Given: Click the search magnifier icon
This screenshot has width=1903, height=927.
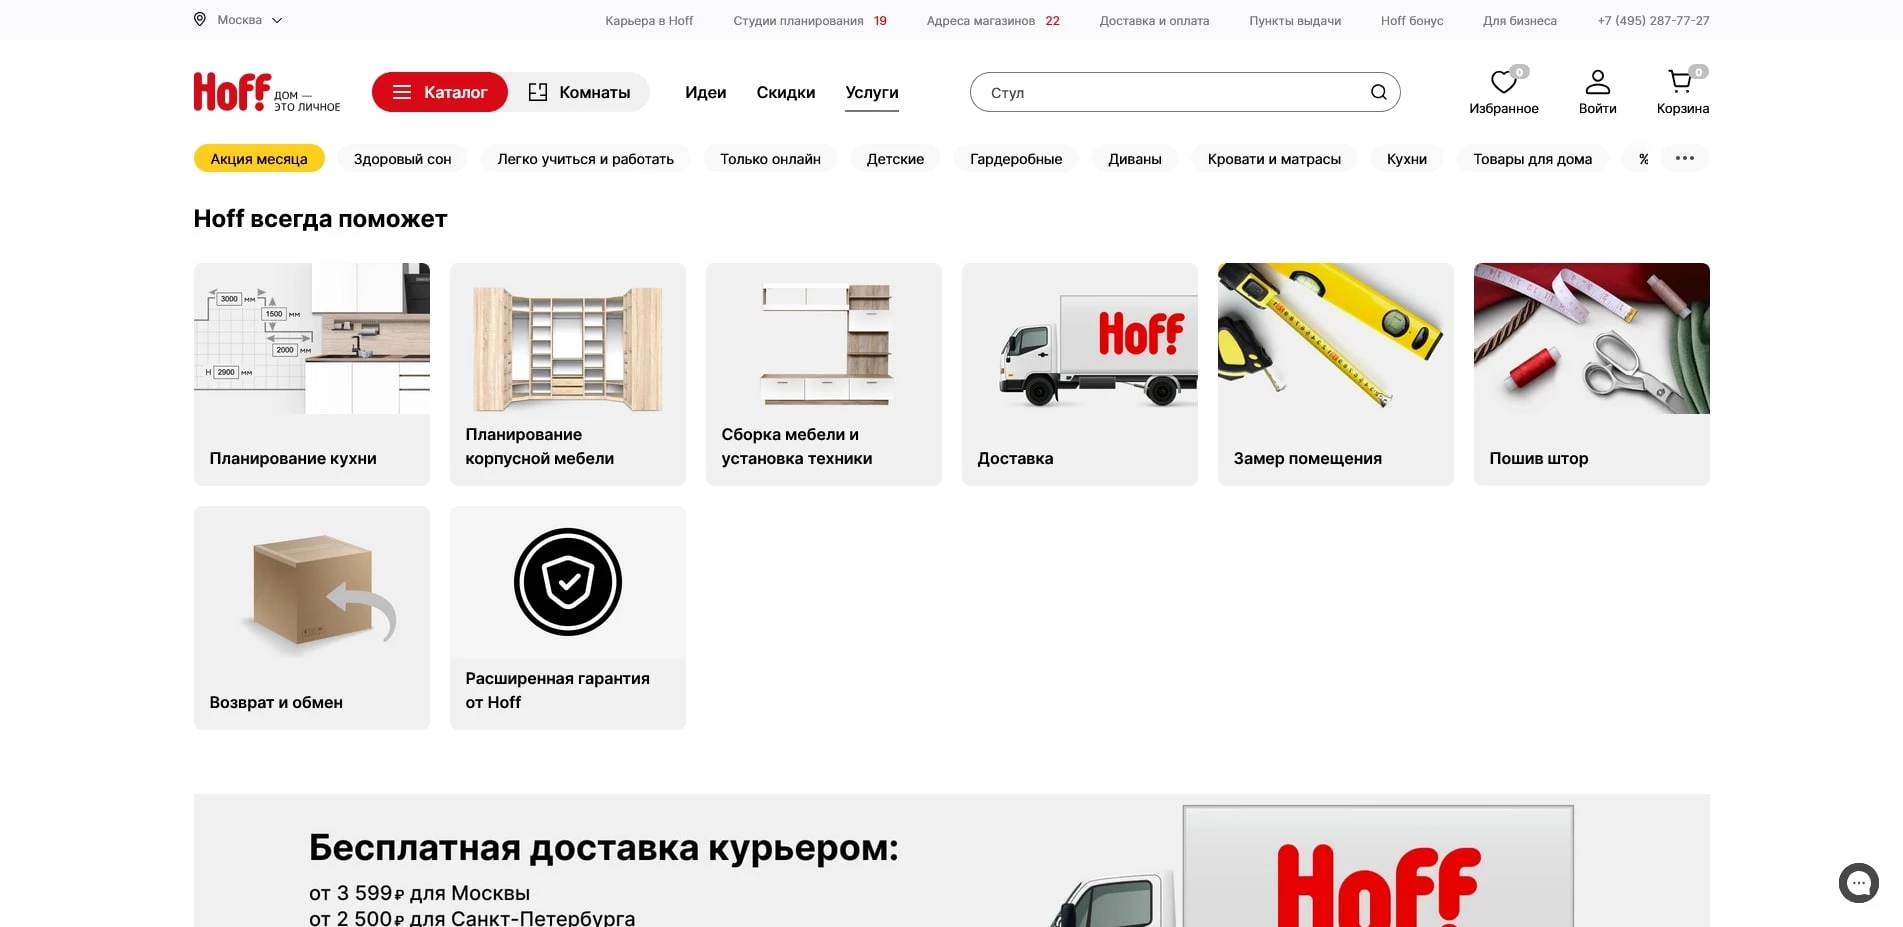Looking at the screenshot, I should coord(1378,91).
